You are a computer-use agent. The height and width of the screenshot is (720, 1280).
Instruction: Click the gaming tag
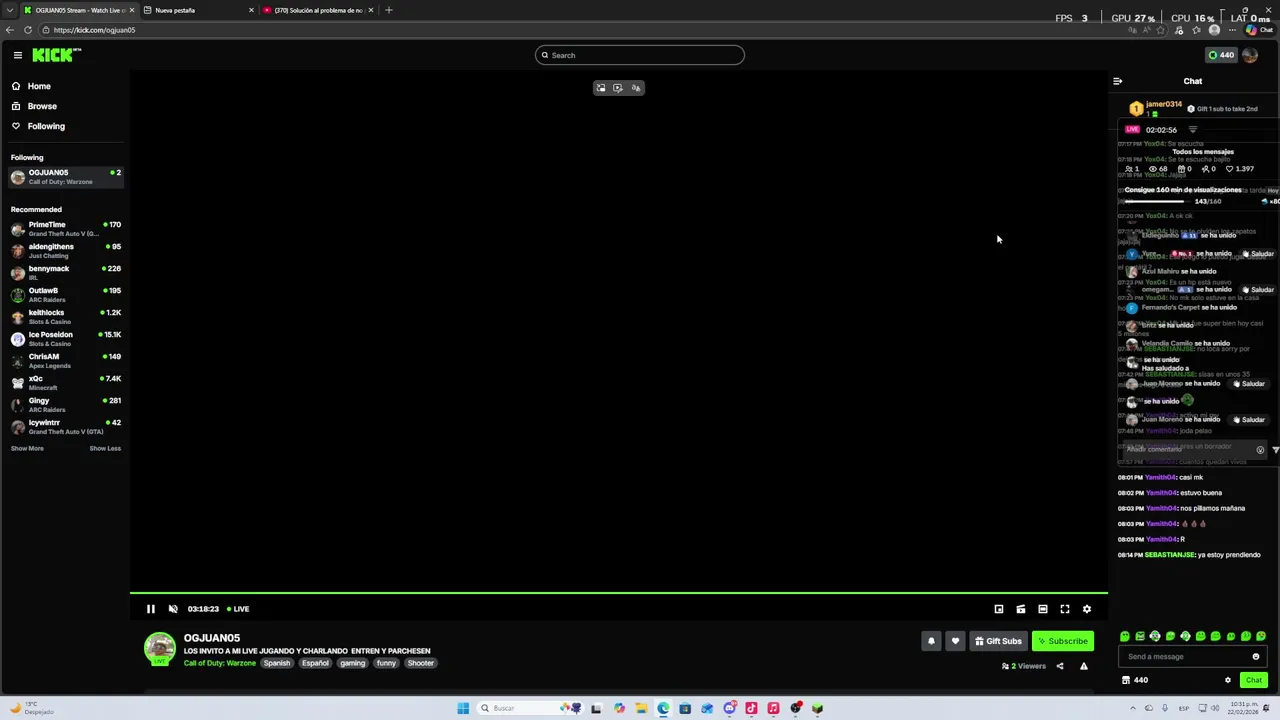click(352, 663)
